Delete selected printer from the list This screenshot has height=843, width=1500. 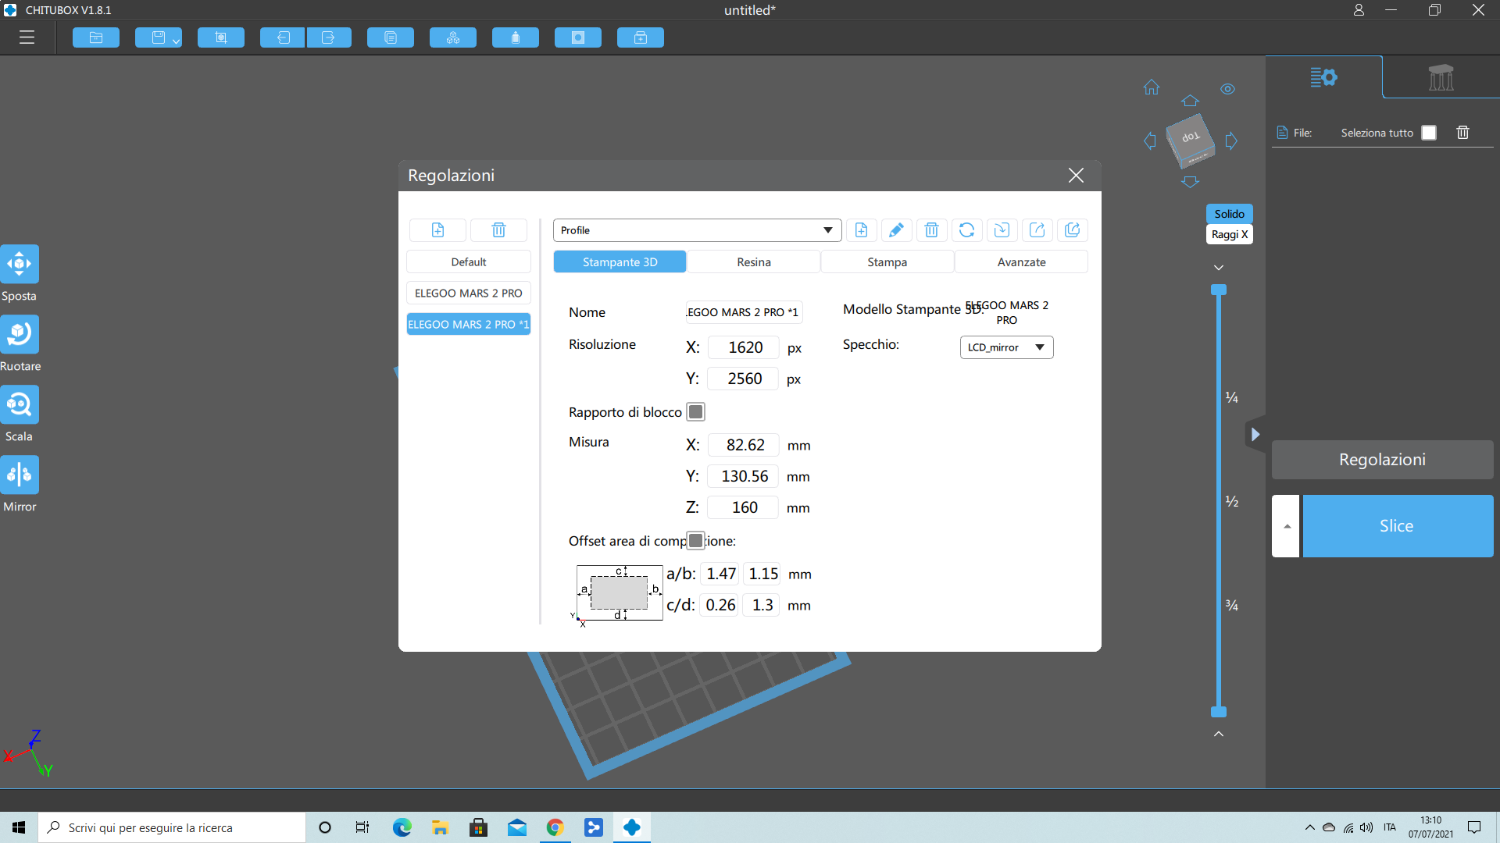(x=499, y=230)
